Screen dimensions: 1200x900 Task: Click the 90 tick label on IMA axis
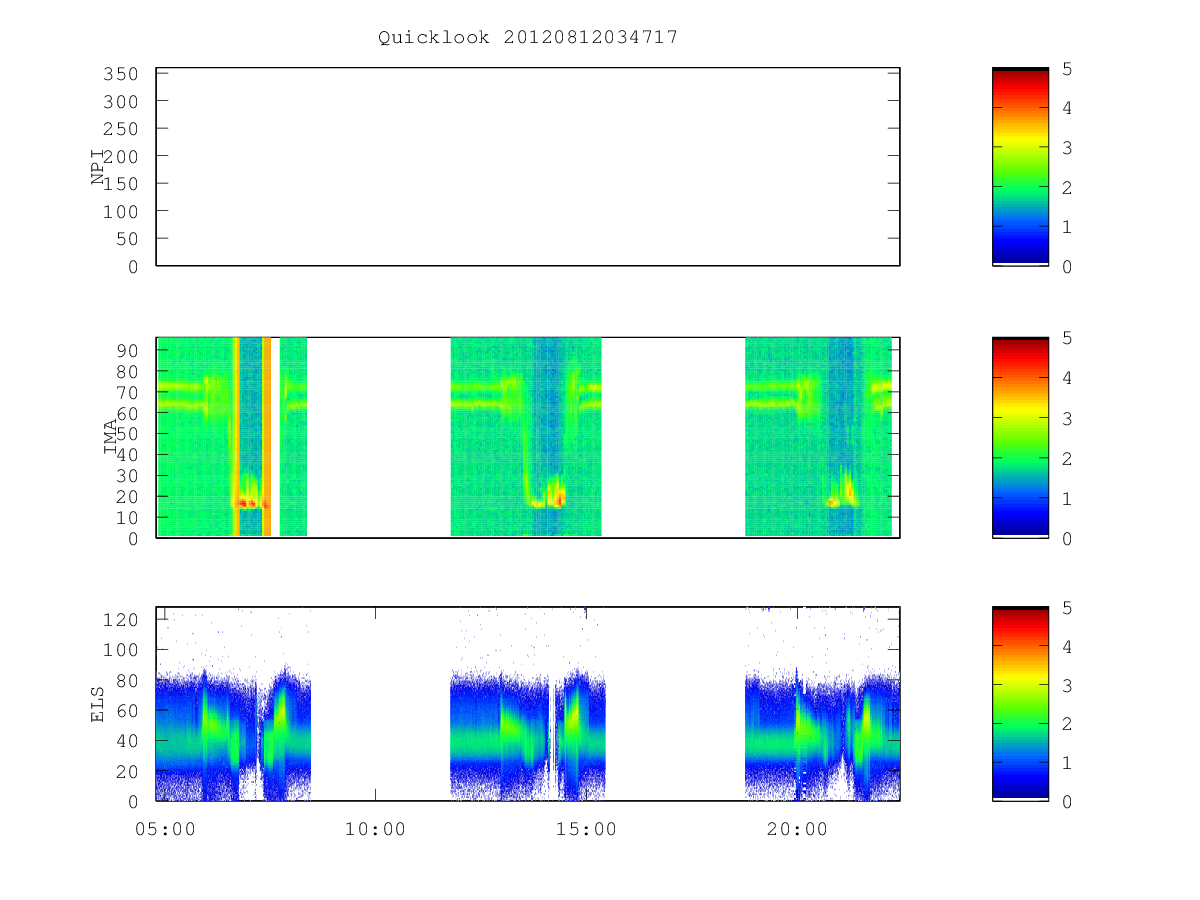click(x=128, y=350)
